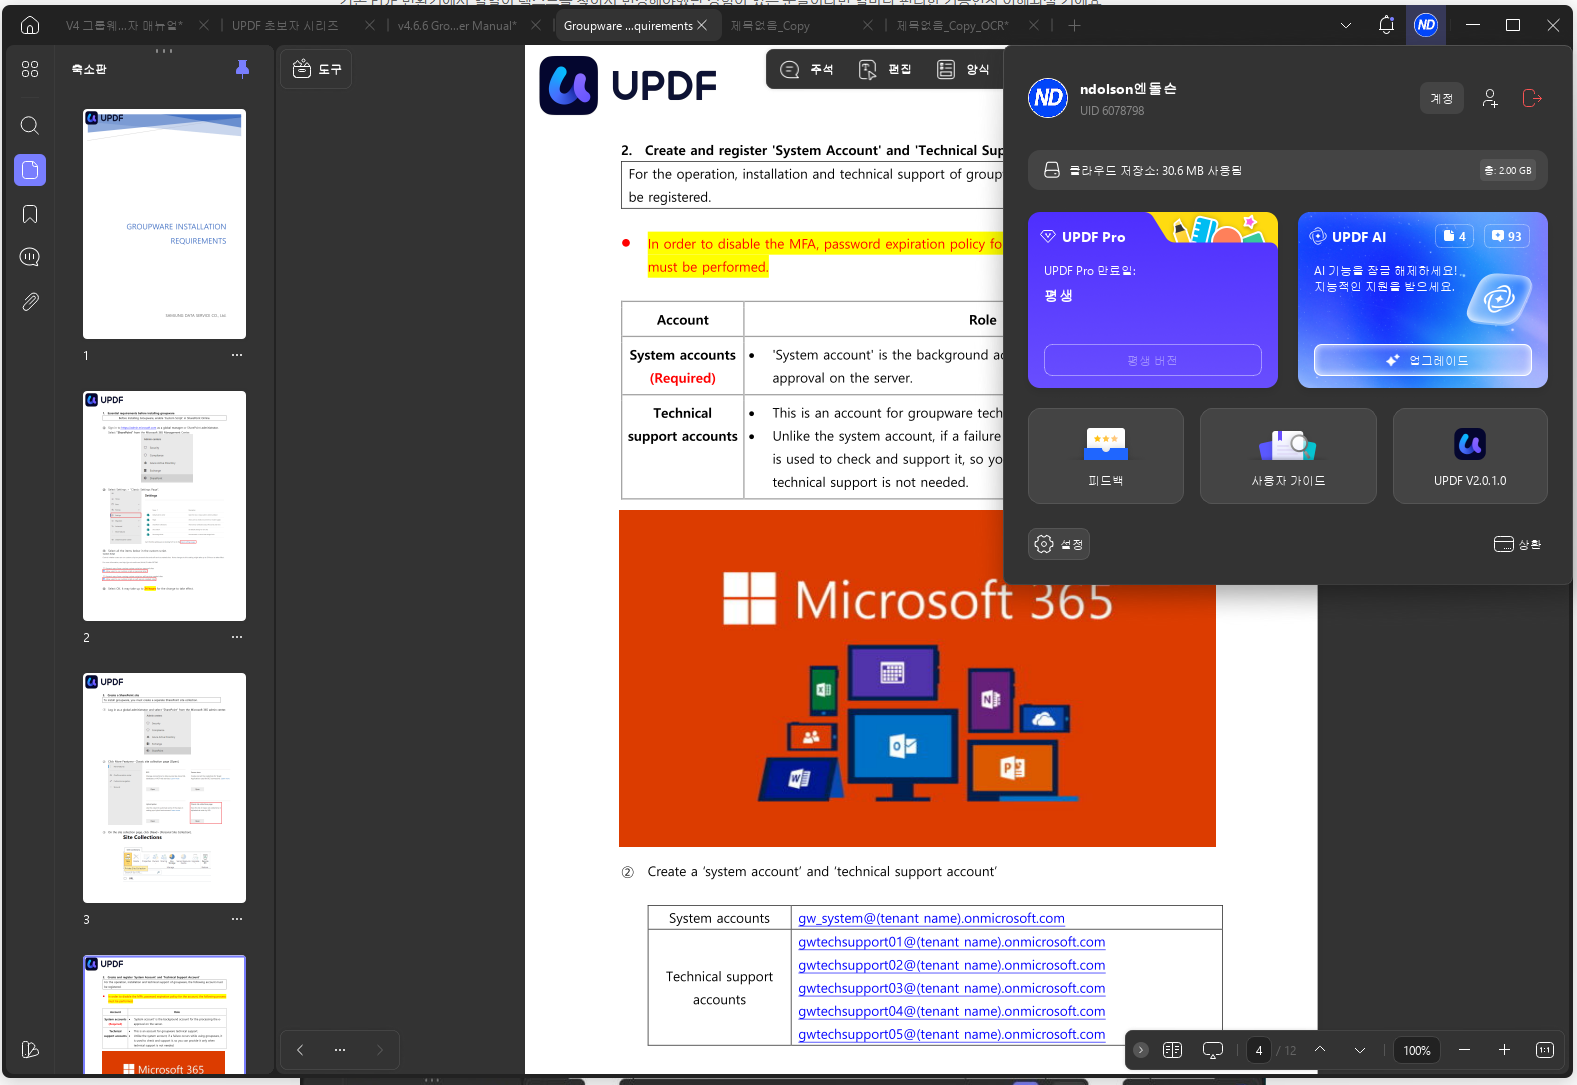Open the 도구 tools button
This screenshot has height=1085, width=1577.
(316, 69)
